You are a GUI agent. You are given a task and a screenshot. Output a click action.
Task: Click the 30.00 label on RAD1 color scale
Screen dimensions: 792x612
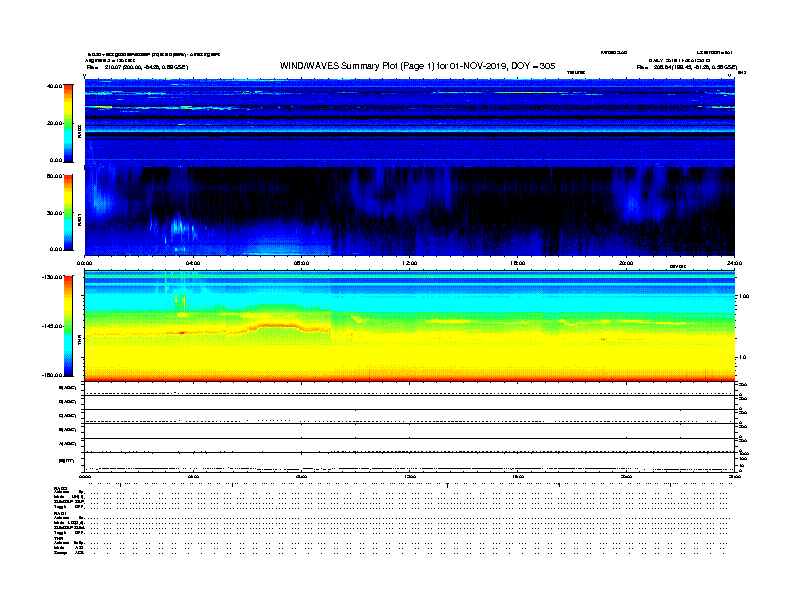(54, 213)
